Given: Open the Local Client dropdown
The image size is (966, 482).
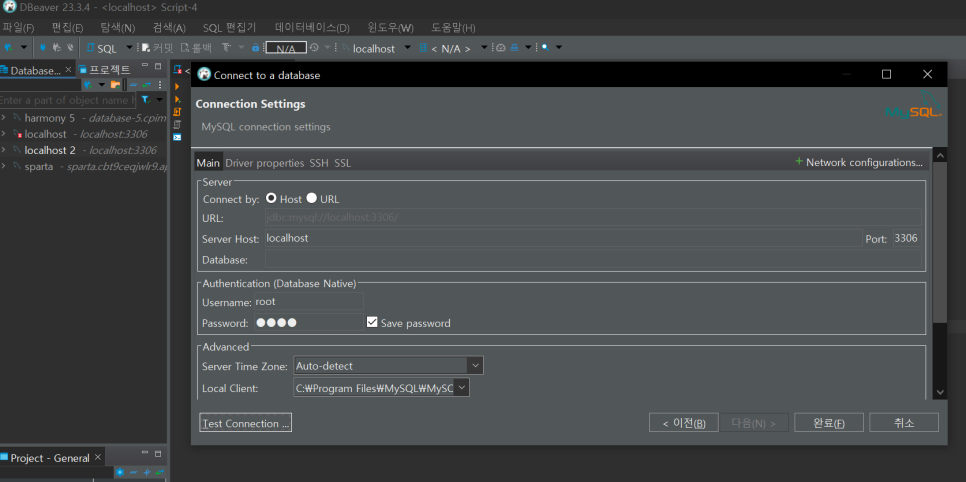Looking at the screenshot, I should [x=461, y=388].
